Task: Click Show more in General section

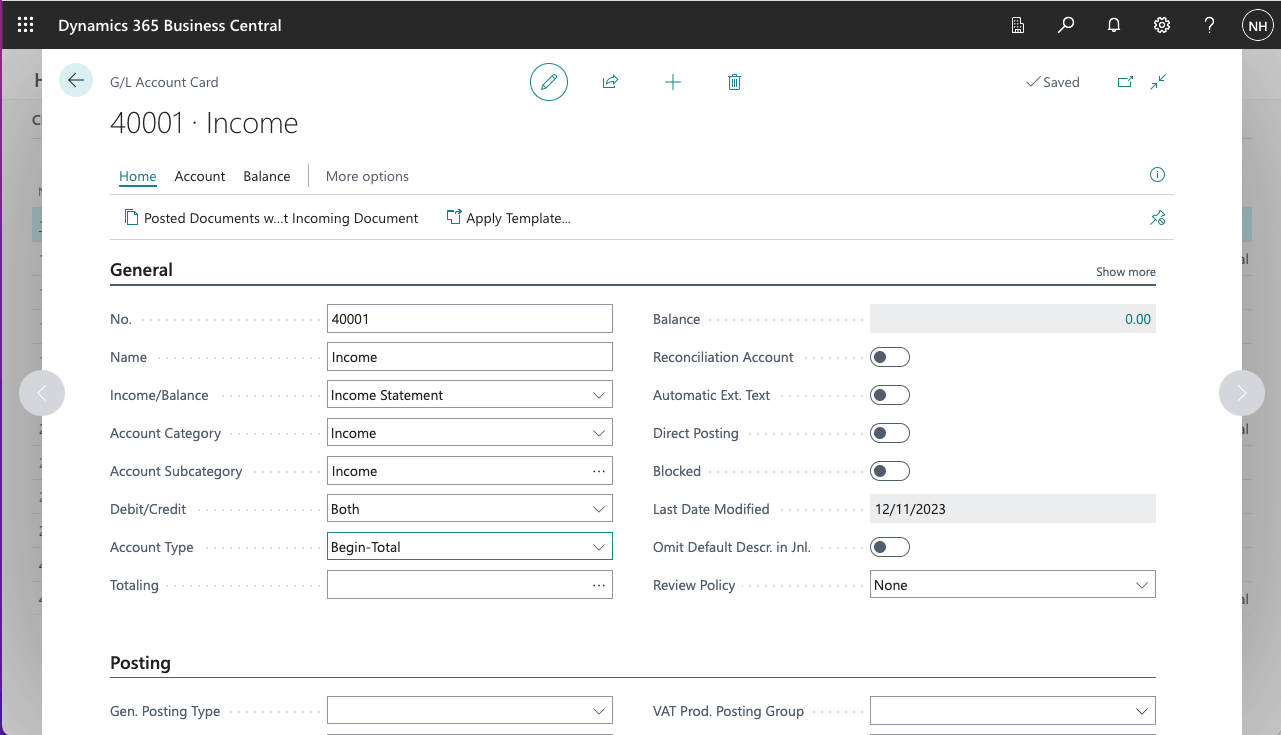Action: [1125, 272]
